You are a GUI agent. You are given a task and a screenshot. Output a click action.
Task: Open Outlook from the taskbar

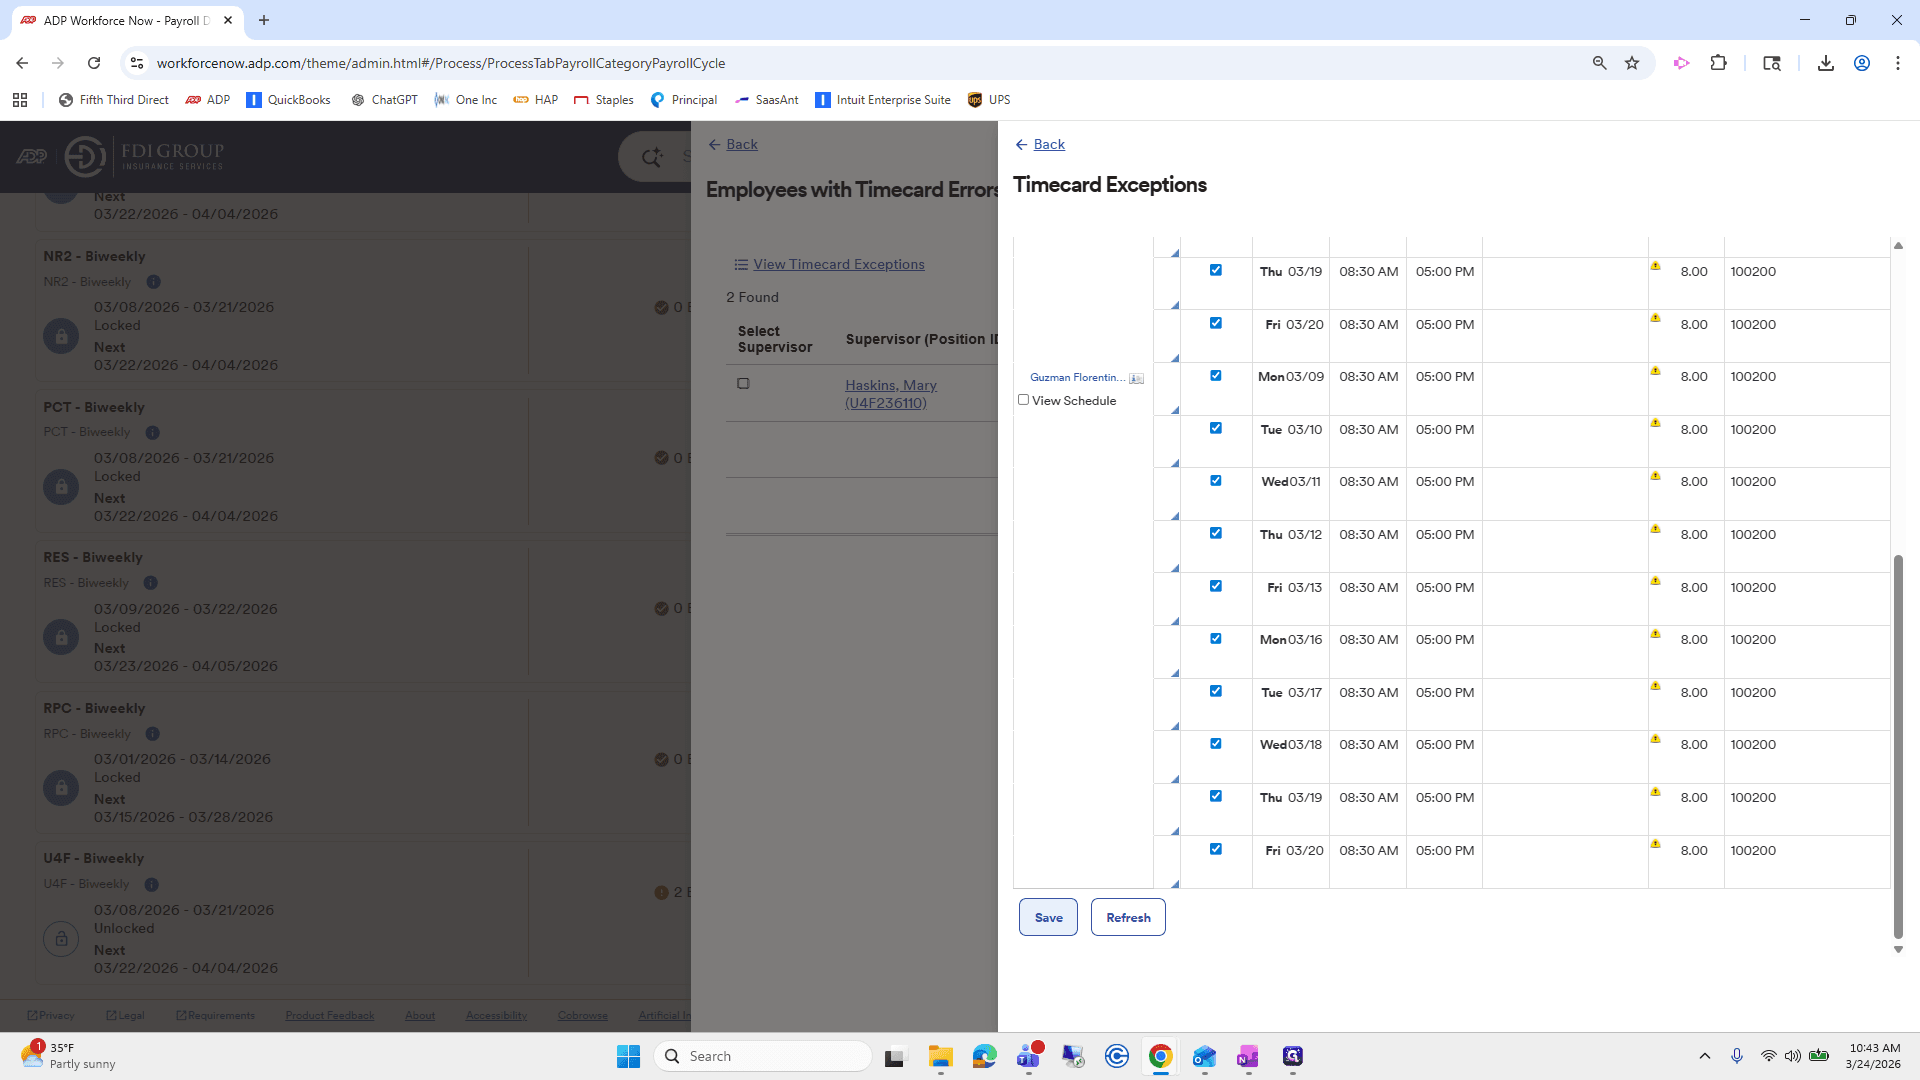(1204, 1056)
